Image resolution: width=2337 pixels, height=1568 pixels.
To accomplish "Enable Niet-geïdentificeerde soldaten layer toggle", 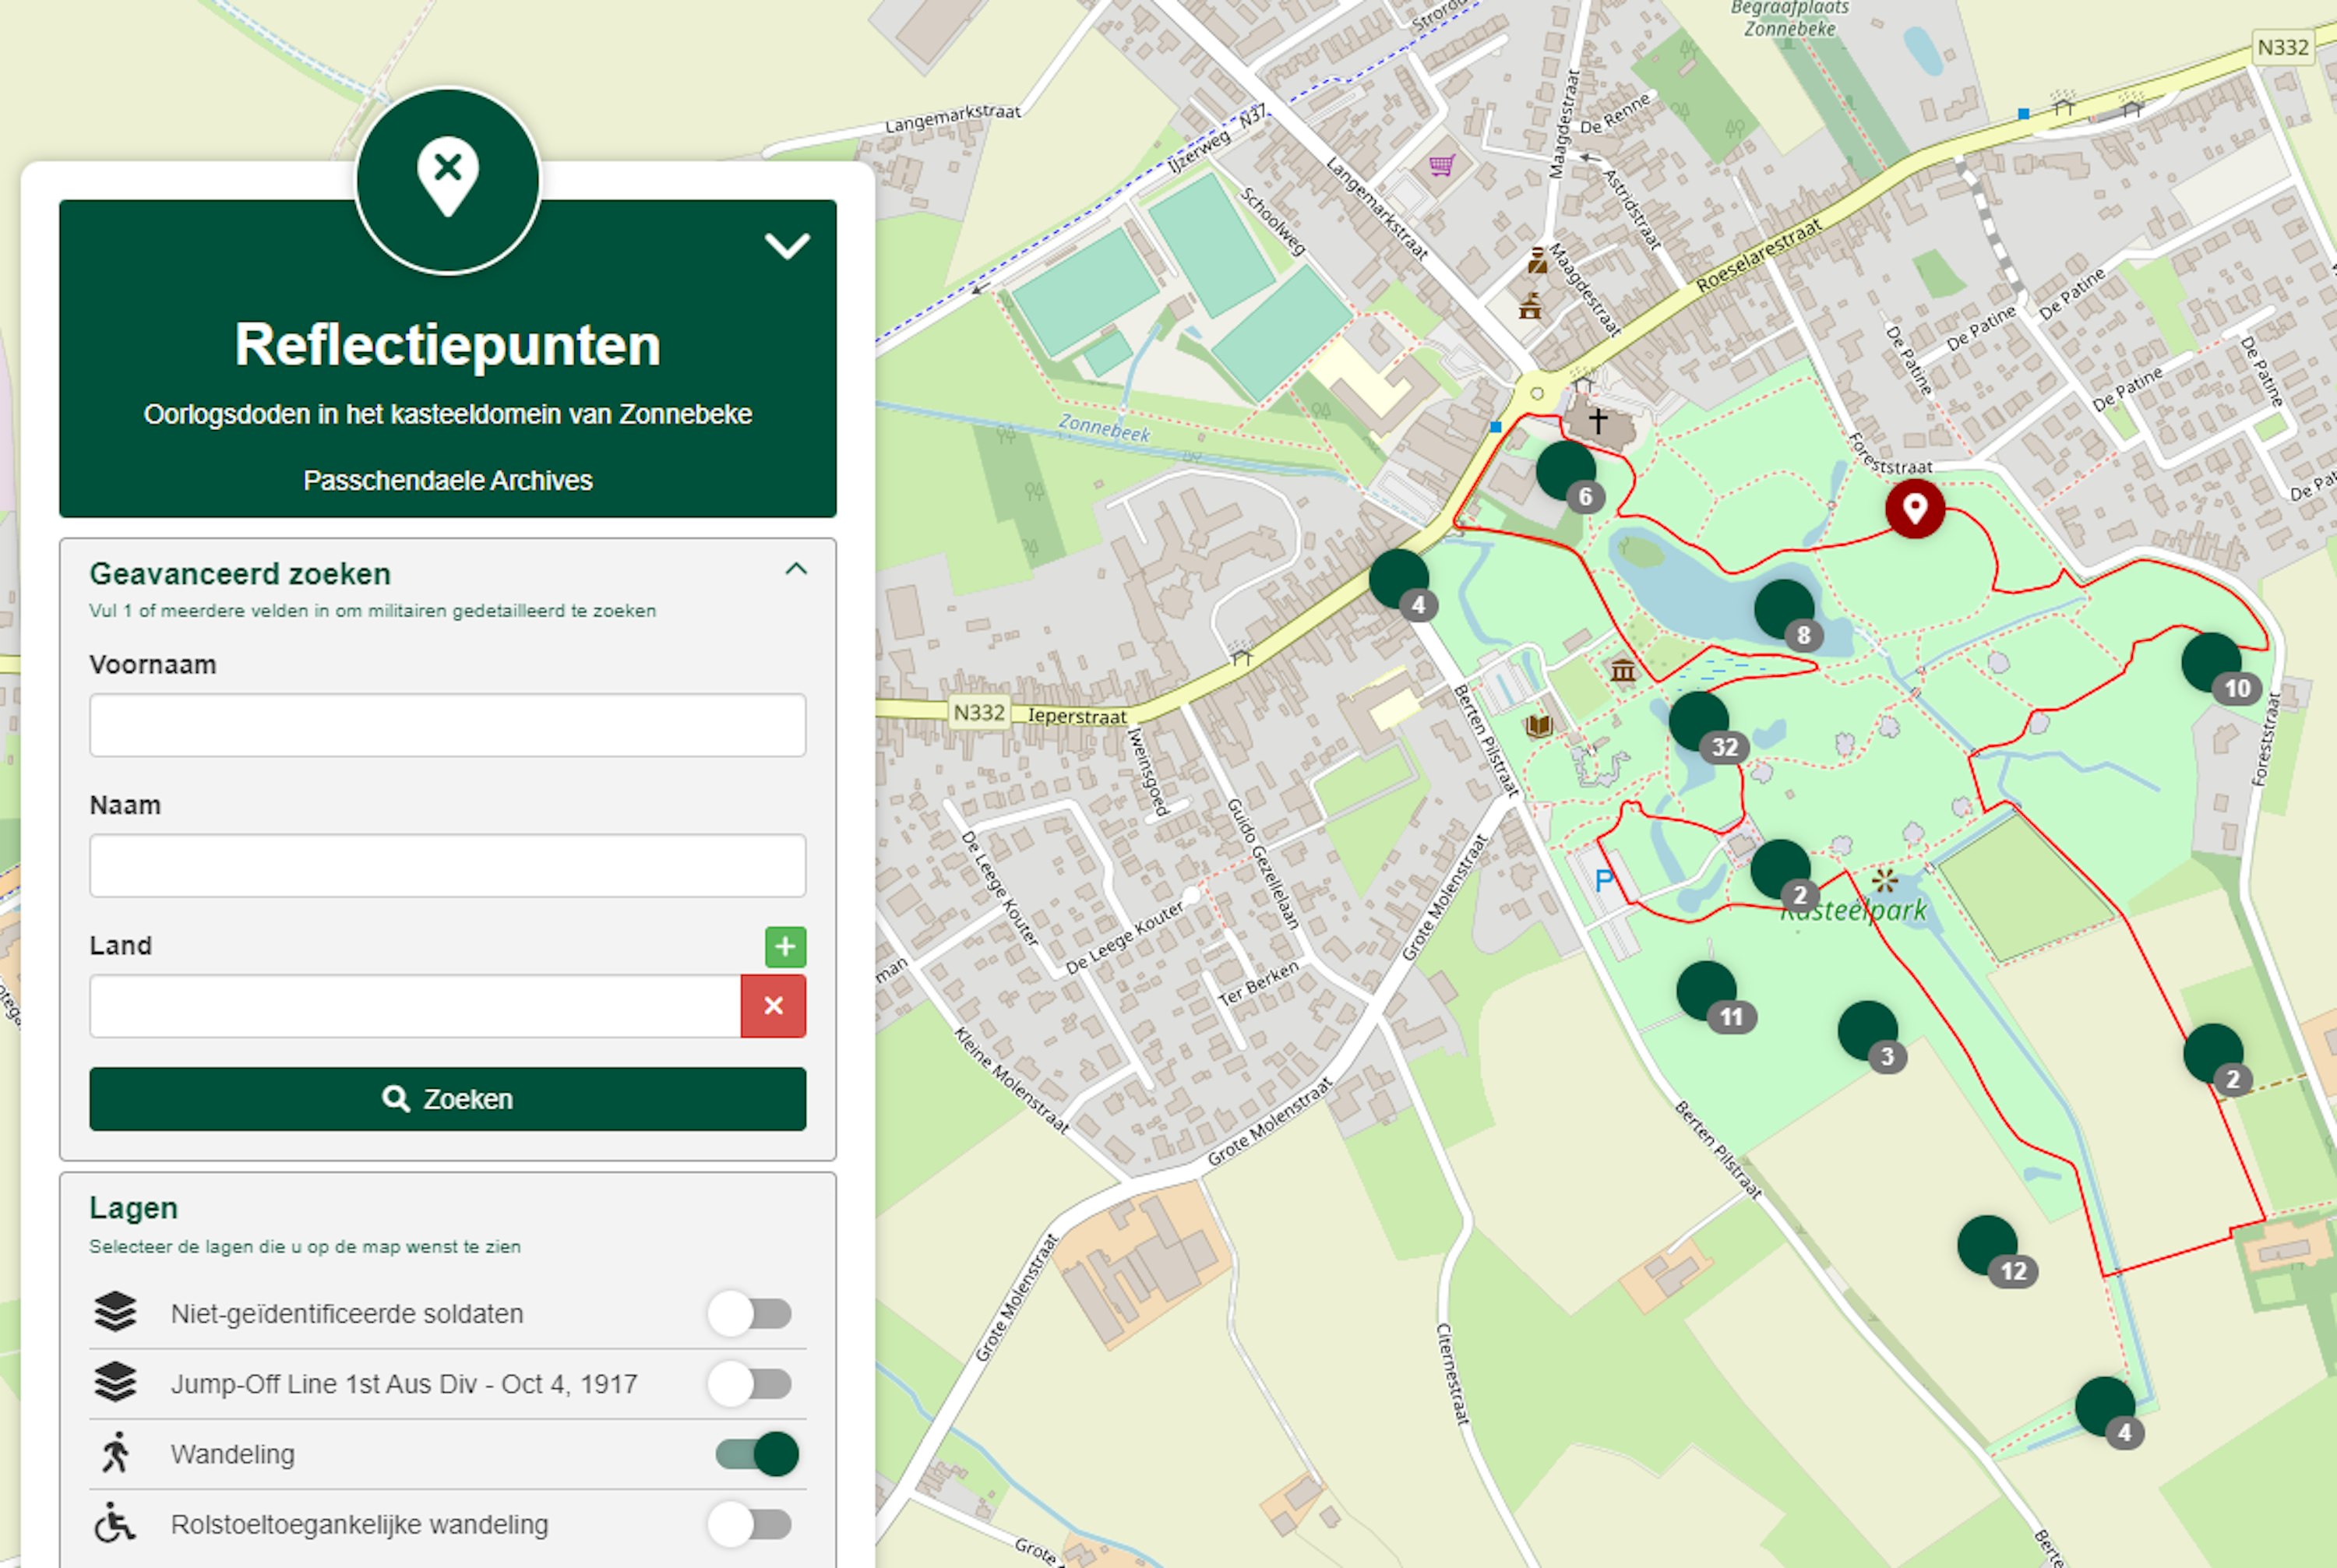I will tap(750, 1313).
